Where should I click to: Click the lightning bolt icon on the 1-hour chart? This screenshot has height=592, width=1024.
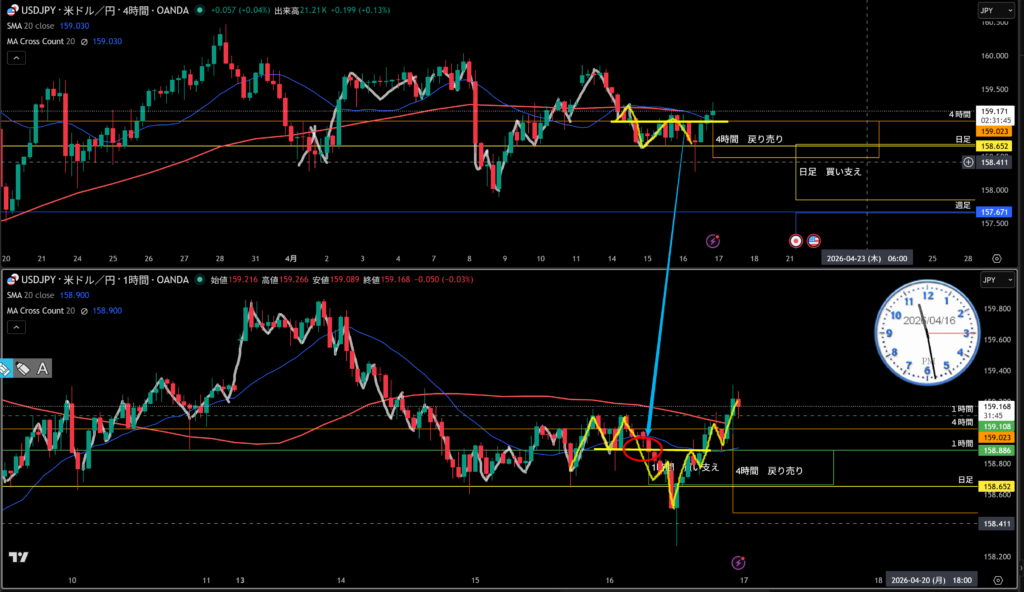point(738,564)
